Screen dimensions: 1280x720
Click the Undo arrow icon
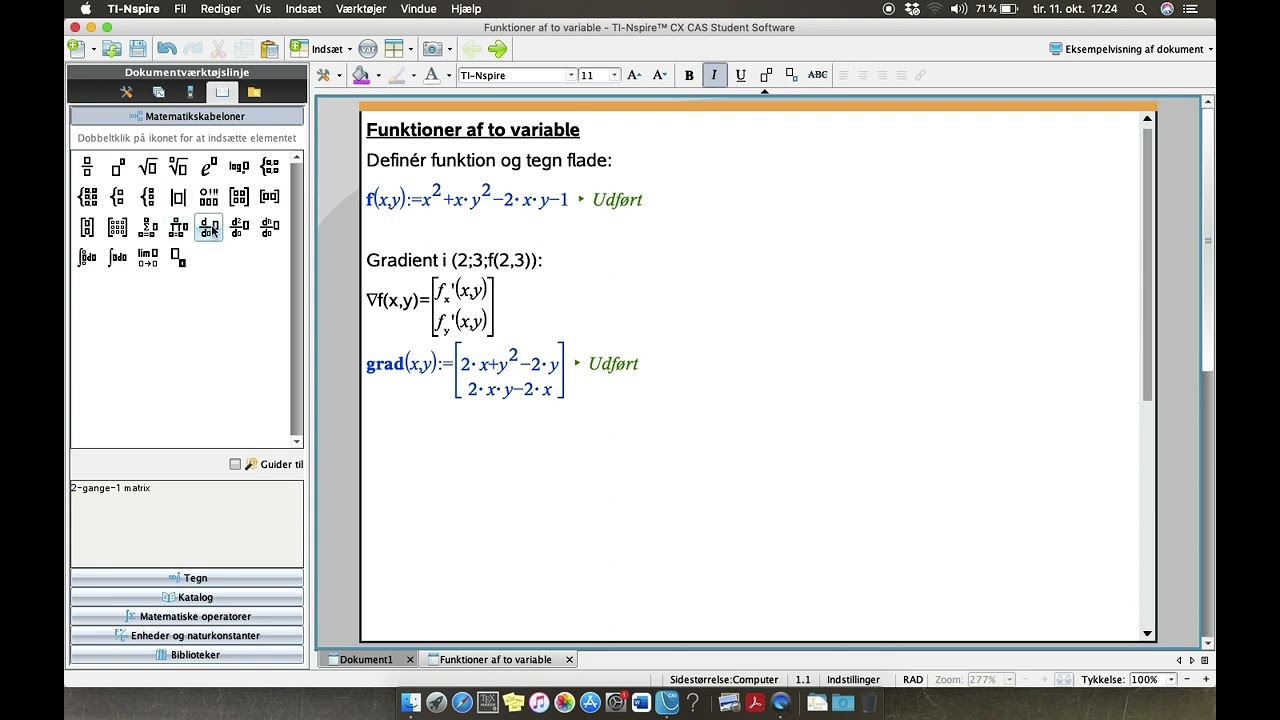[x=166, y=49]
